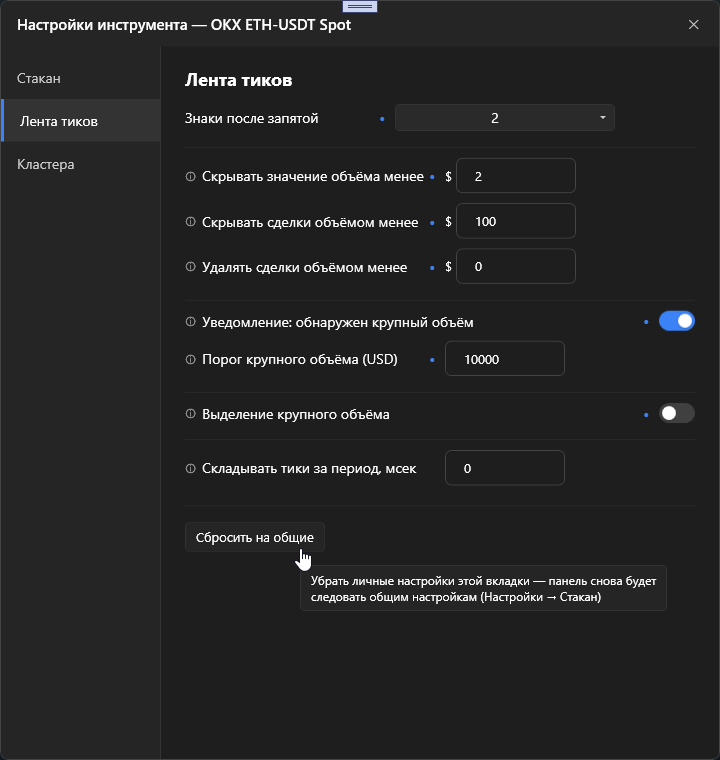This screenshot has width=720, height=760.
Task: Click the blue dot beside Скрывать сделки объёмом менее
Action: [x=432, y=223]
